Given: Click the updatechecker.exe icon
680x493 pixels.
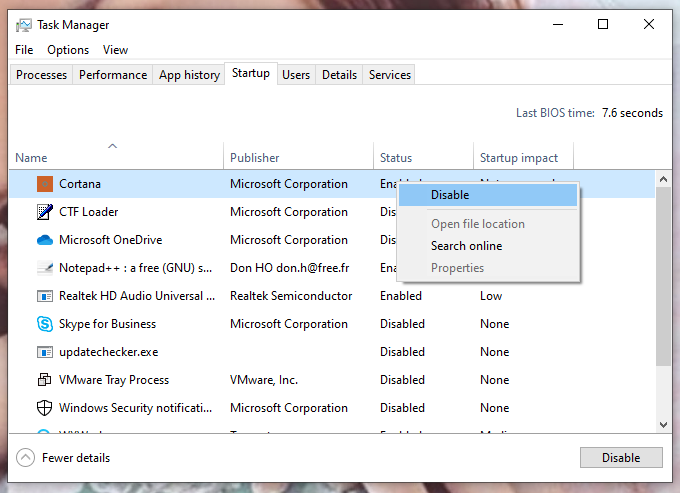Looking at the screenshot, I should [45, 352].
